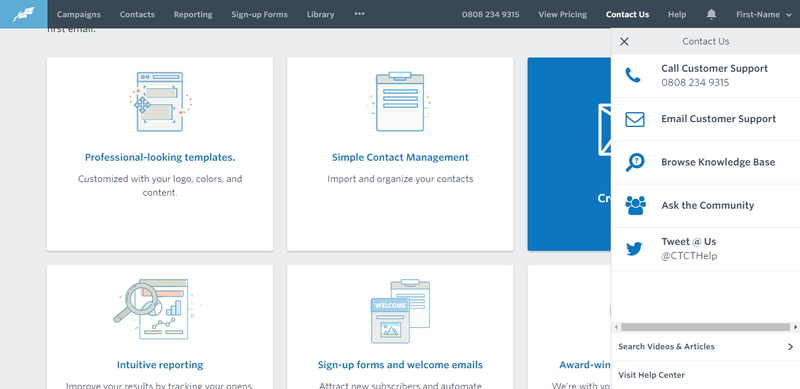Click the Twitter bird icon
The image size is (800, 389).
tap(634, 249)
